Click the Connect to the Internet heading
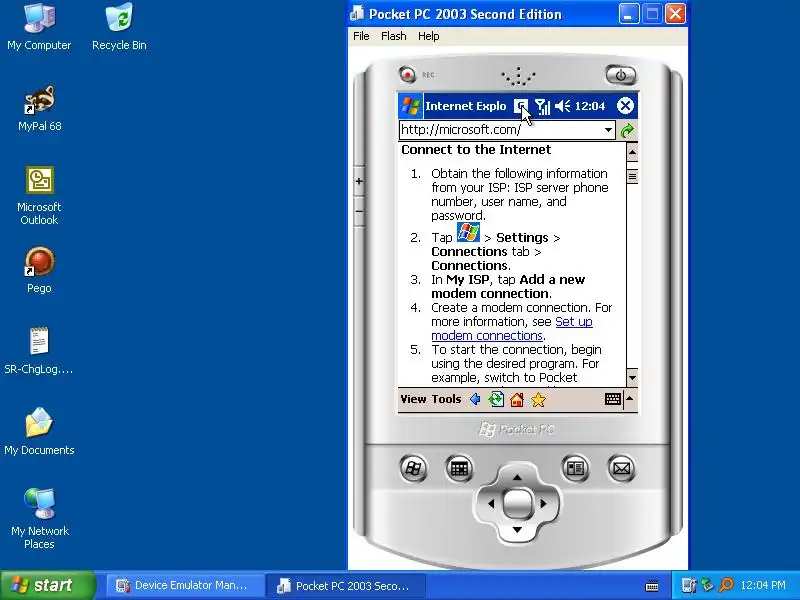The width and height of the screenshot is (800, 600). pos(476,149)
